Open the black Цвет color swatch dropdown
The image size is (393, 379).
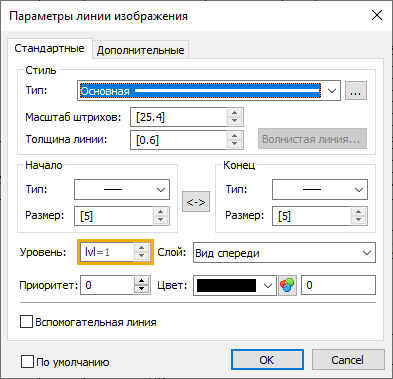point(235,285)
